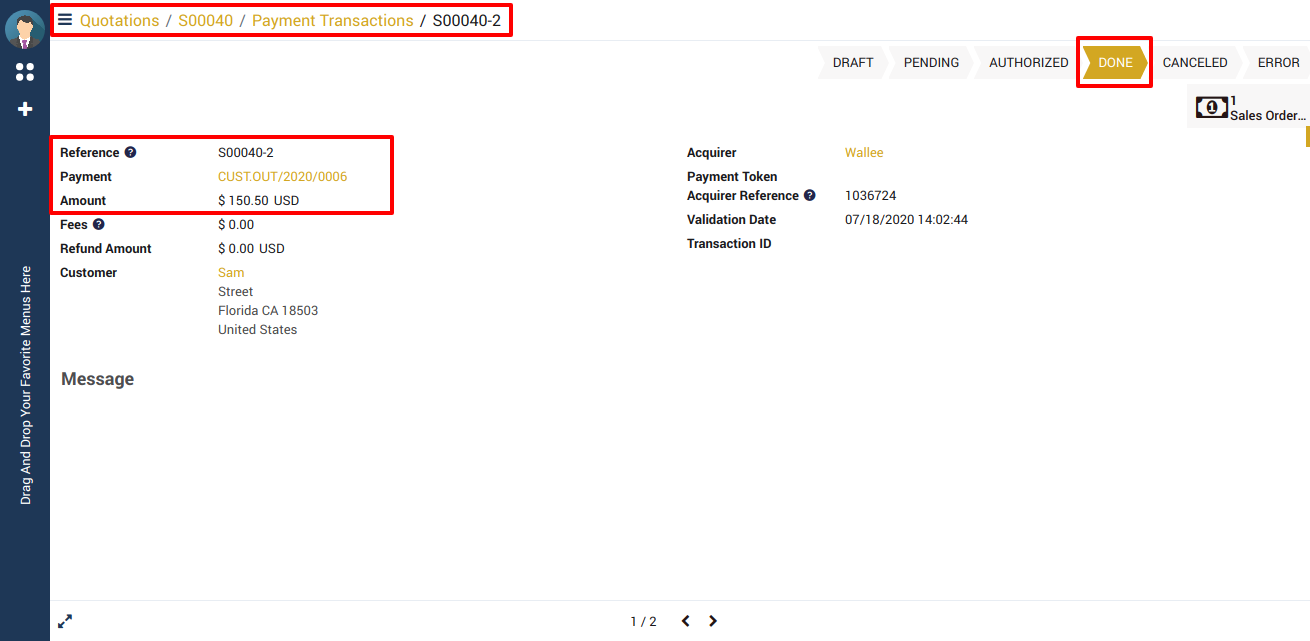Click the Acquirer Reference help icon
This screenshot has height=641, width=1310.
click(810, 196)
